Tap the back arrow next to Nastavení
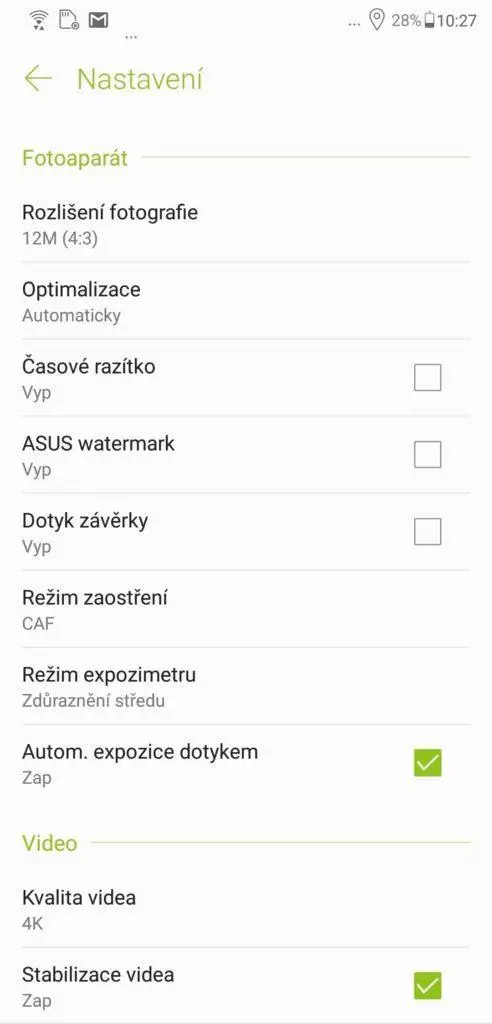The height and width of the screenshot is (1024, 492). [38, 79]
